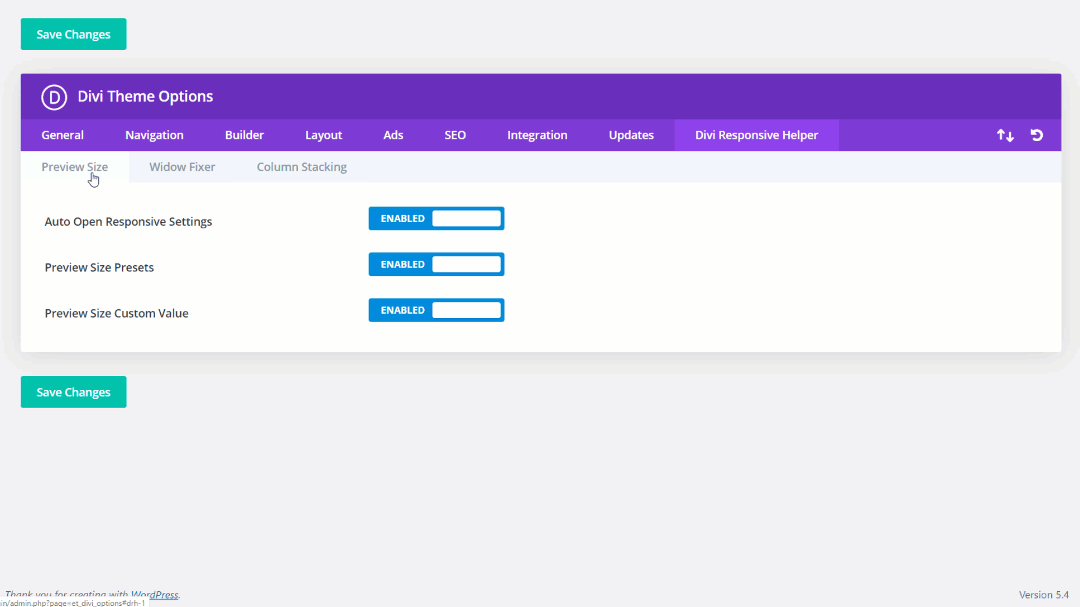The height and width of the screenshot is (607, 1080).
Task: Open the Column Stacking sub-tab
Action: tap(302, 167)
